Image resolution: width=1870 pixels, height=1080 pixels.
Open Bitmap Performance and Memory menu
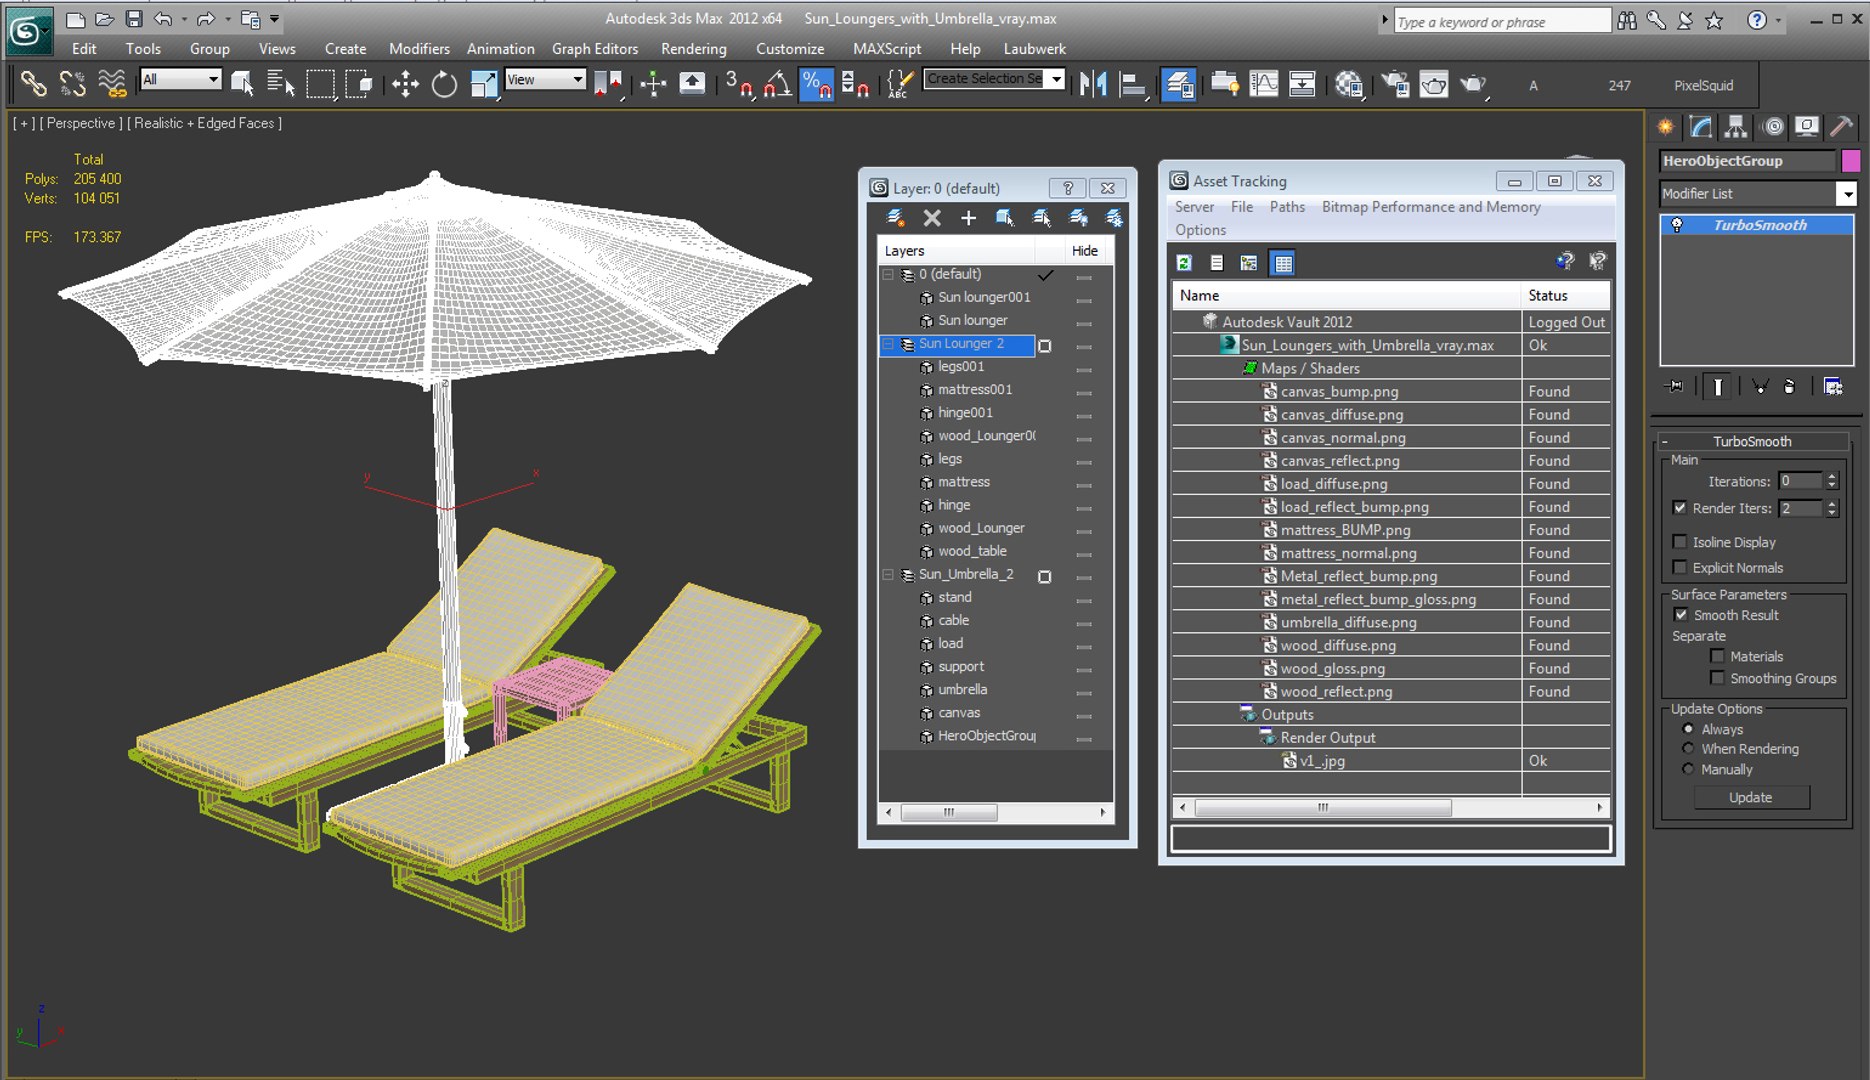(x=1431, y=207)
